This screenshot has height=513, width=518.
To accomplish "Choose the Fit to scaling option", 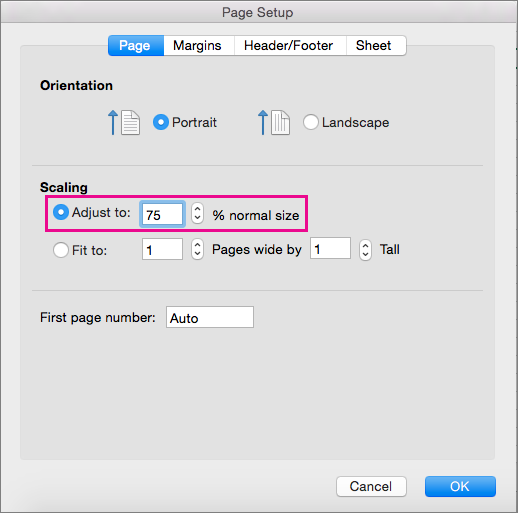I will click(61, 250).
